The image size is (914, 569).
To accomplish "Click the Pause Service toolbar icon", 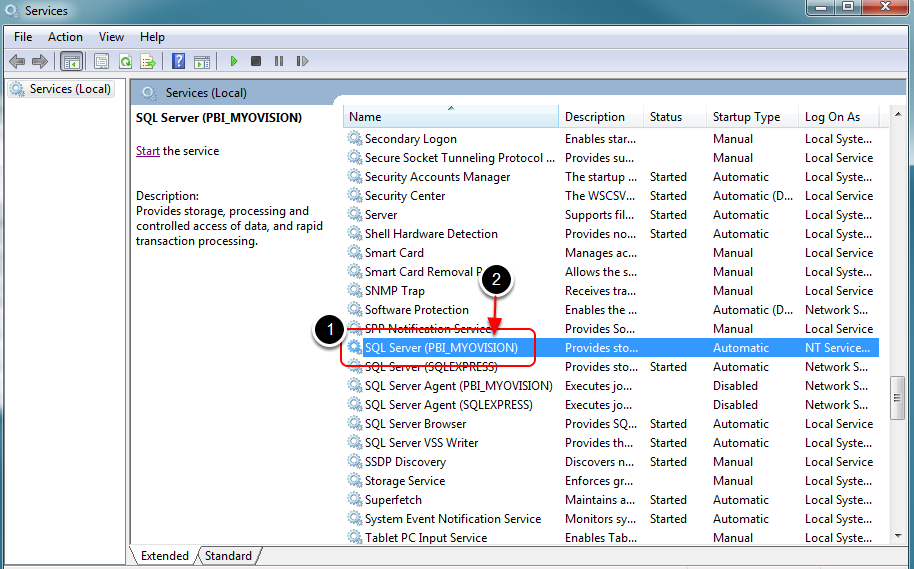I will click(279, 61).
